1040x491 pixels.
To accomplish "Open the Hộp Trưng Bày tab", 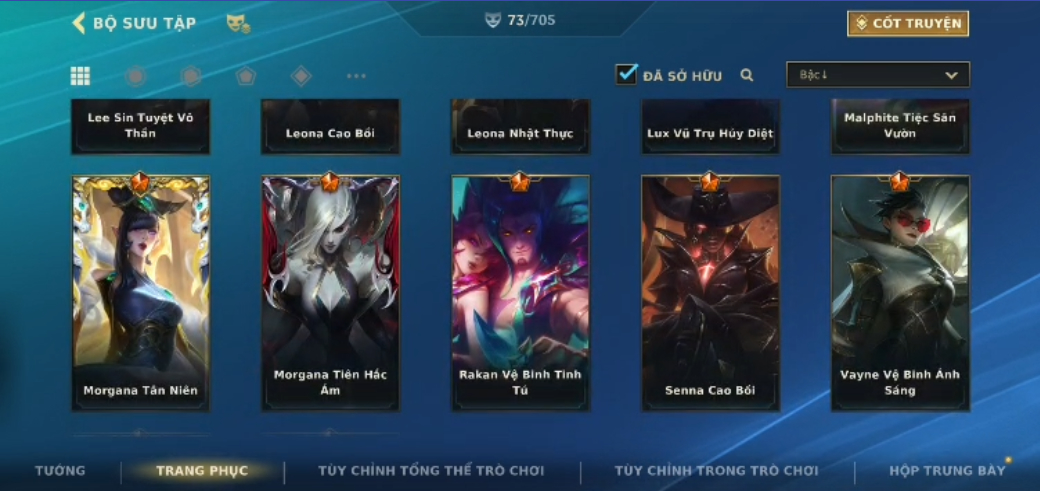I will coord(947,470).
